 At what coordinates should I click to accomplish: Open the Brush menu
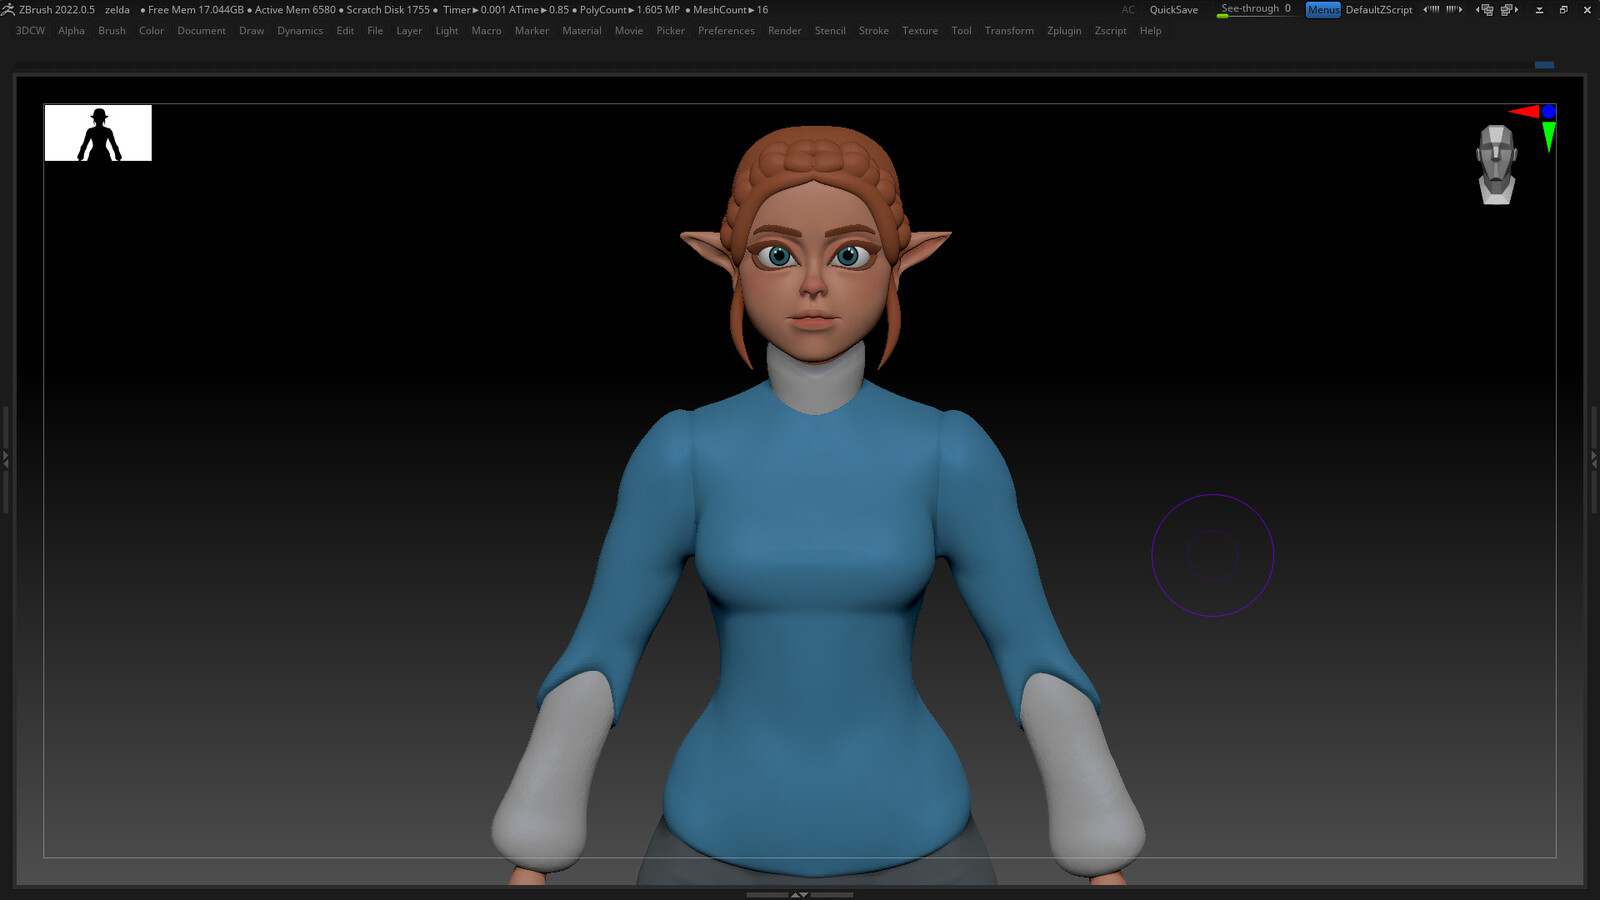112,31
